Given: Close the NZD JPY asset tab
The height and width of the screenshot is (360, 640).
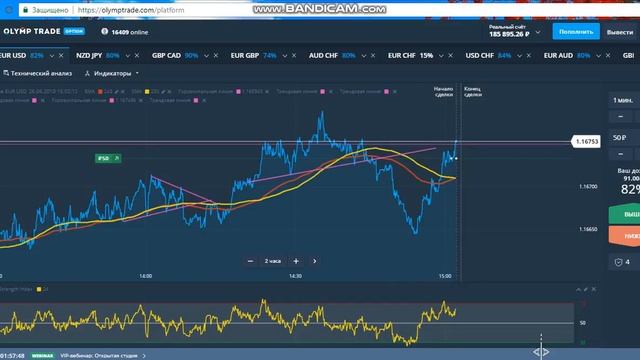Looking at the screenshot, I should [x=137, y=56].
